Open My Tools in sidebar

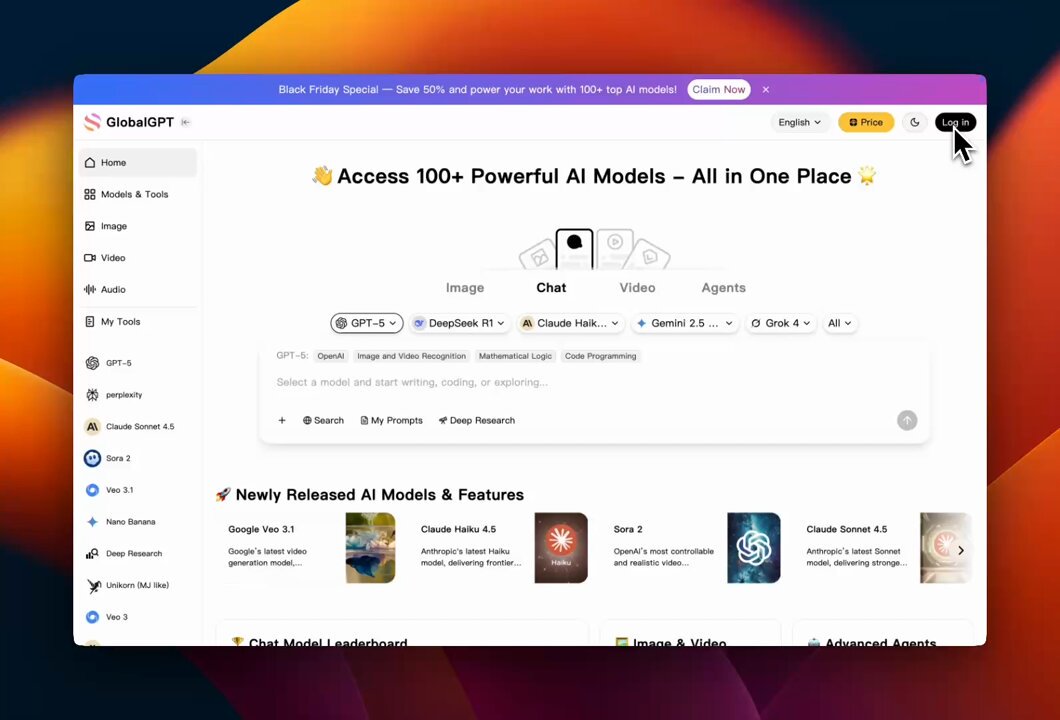138,322
